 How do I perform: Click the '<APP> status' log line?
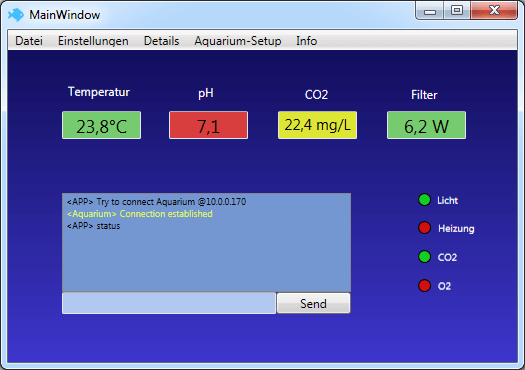pyautogui.click(x=93, y=226)
